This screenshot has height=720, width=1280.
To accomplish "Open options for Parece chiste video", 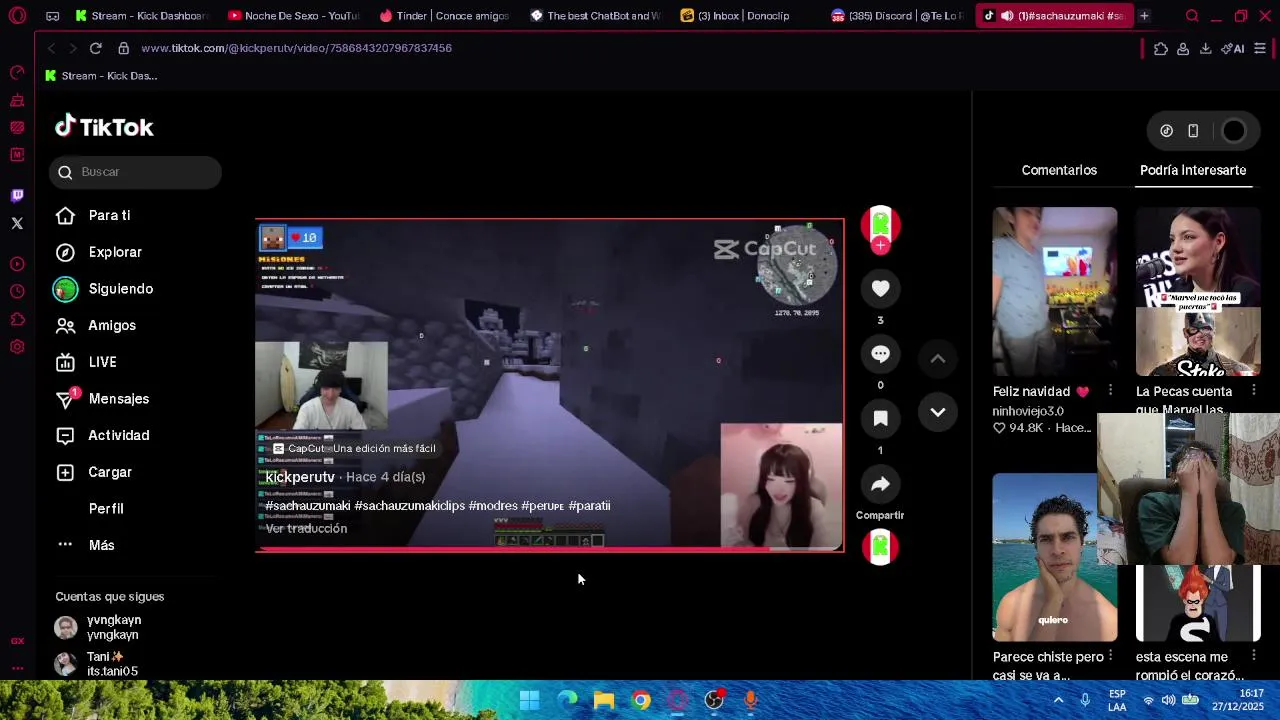I will click(1110, 656).
